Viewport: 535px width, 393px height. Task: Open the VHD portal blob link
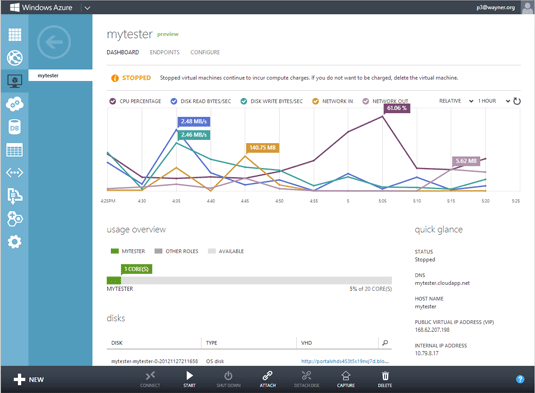[345, 361]
